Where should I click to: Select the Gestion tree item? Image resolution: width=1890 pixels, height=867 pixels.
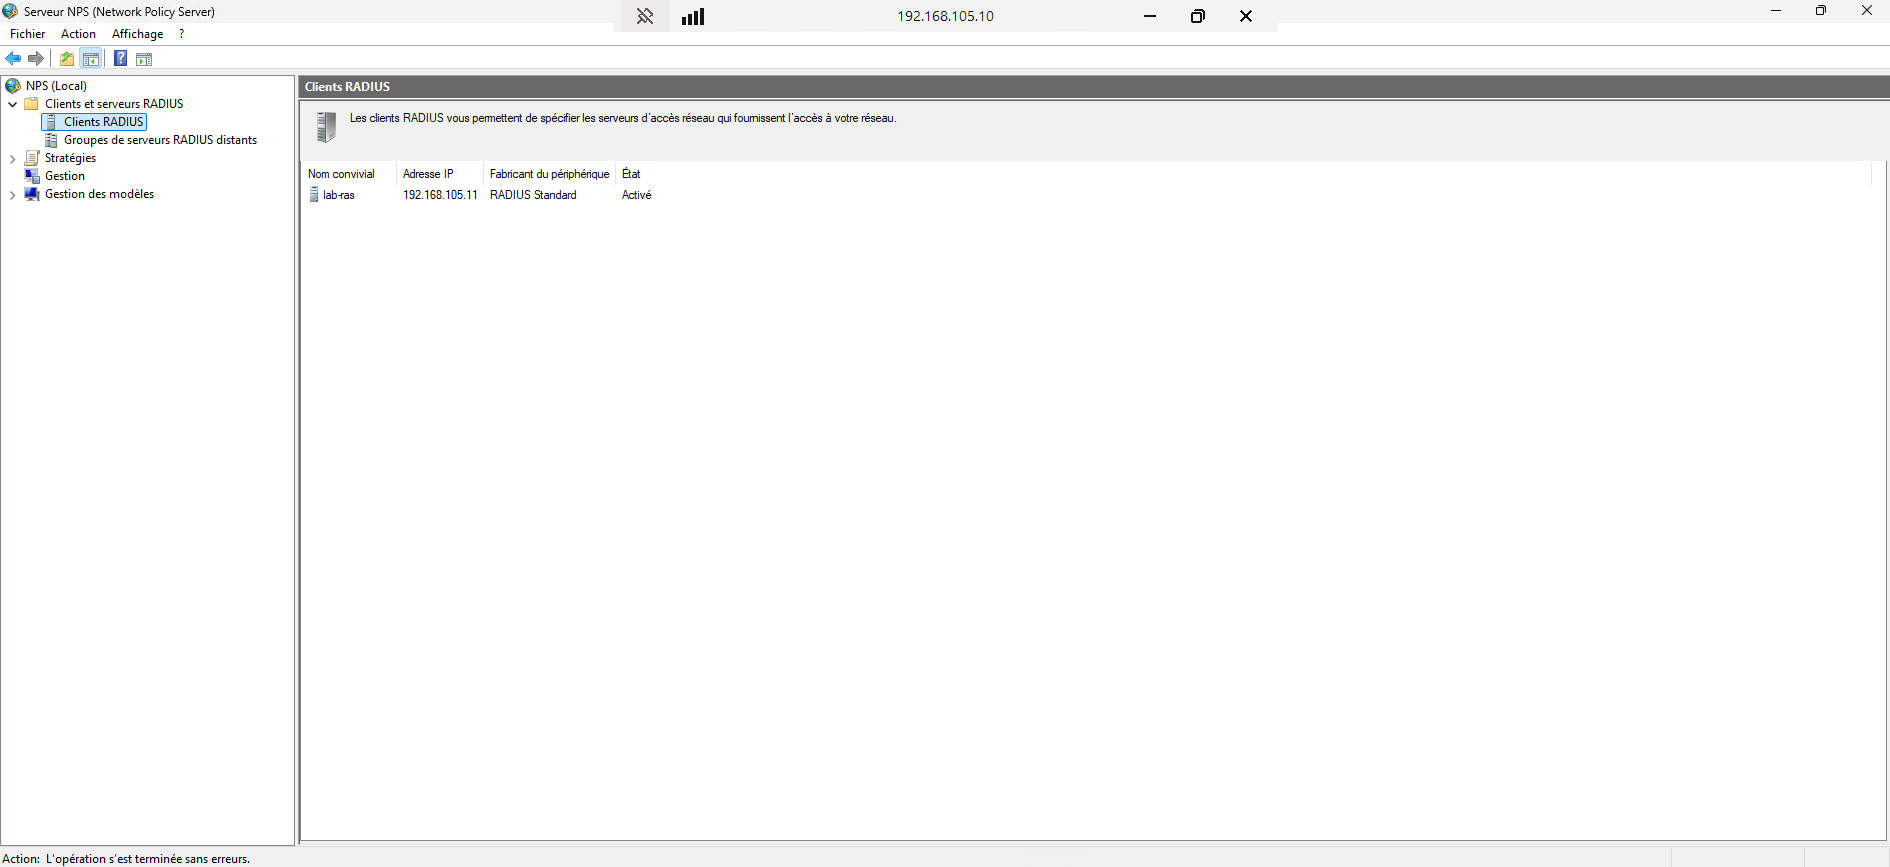[65, 176]
